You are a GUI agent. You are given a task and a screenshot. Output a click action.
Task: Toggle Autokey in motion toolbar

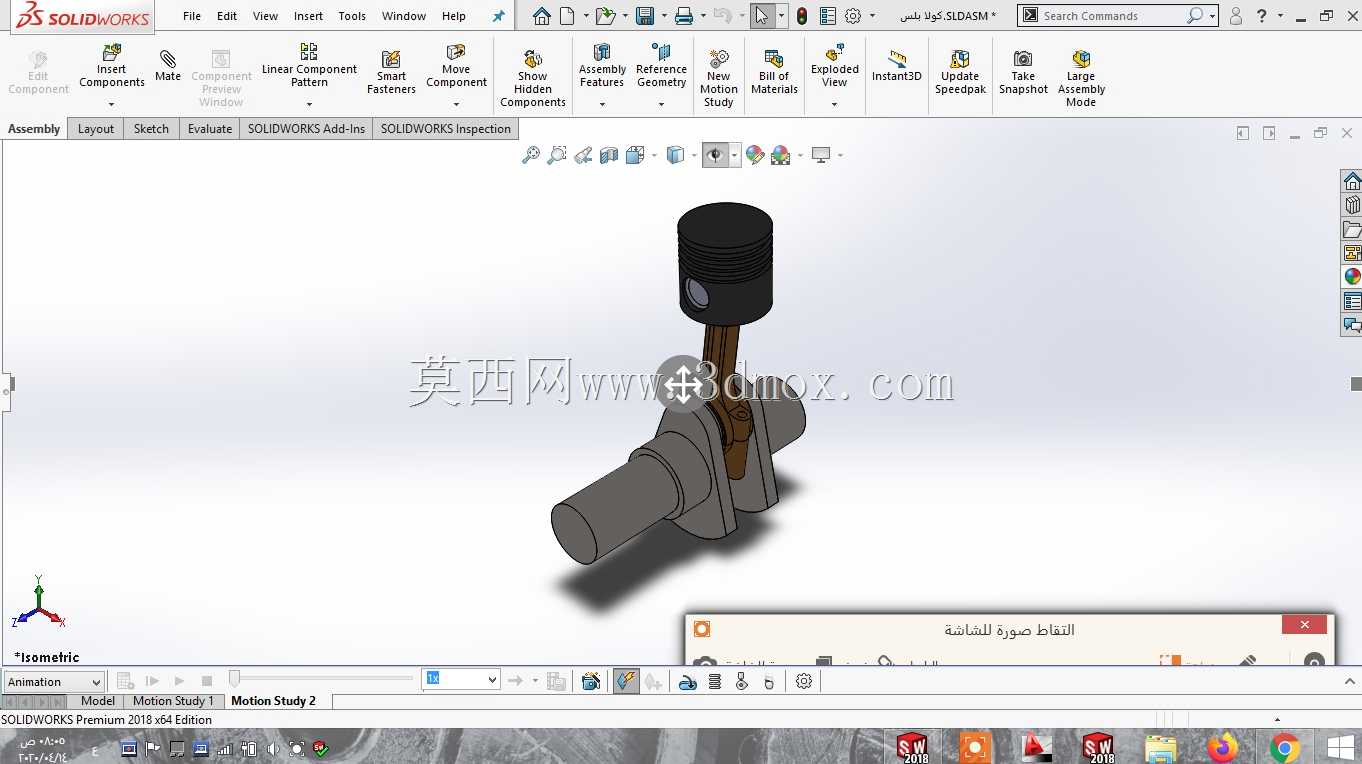[626, 681]
